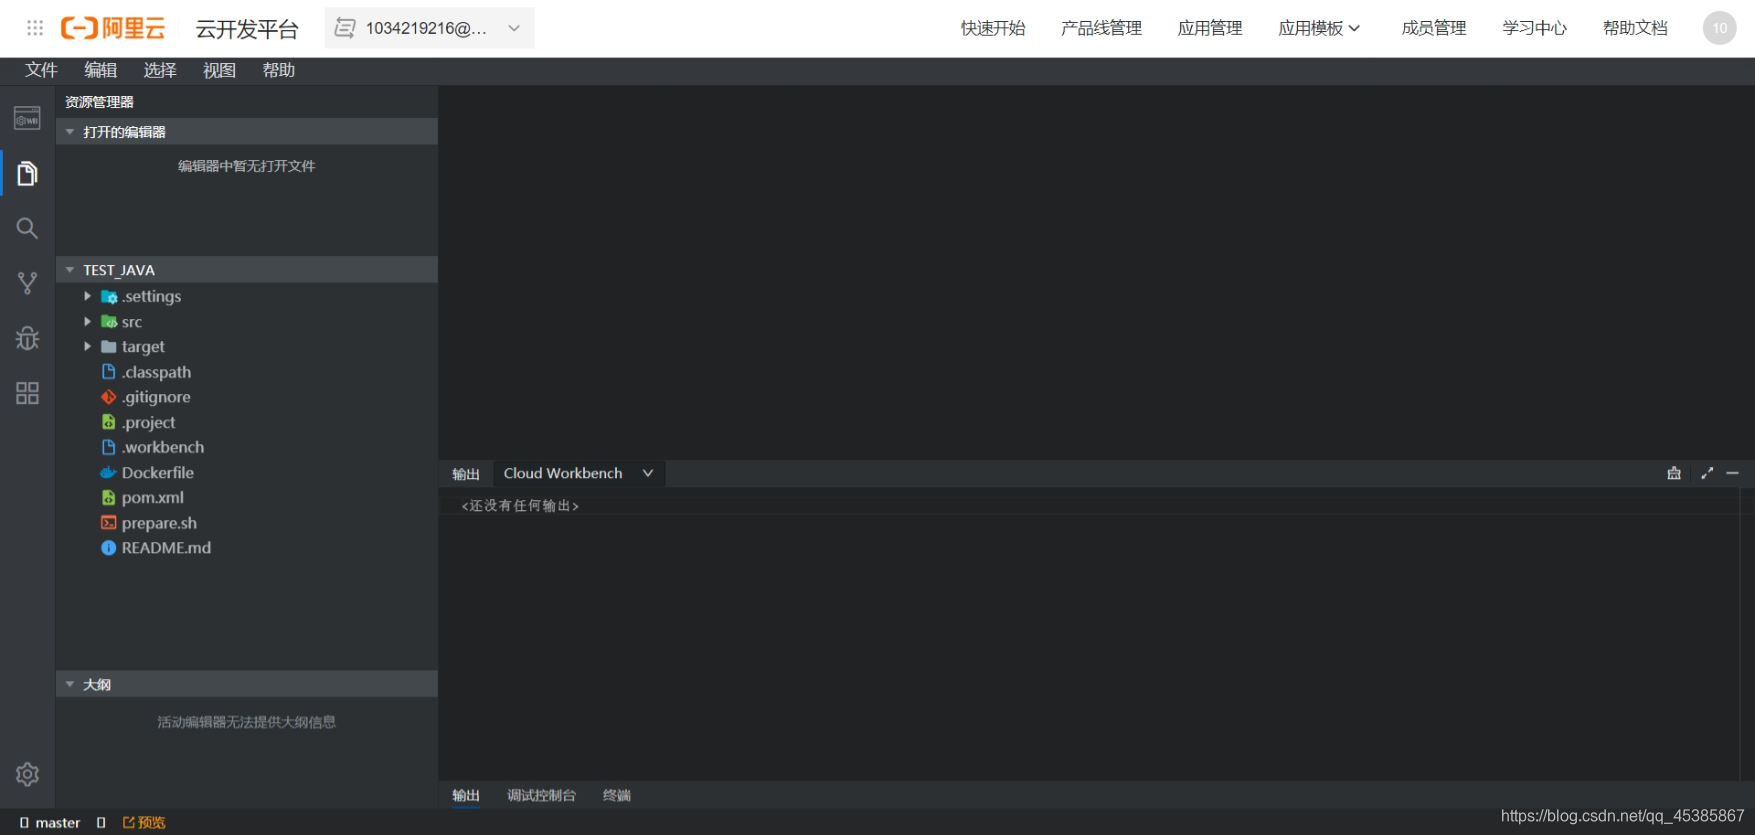
Task: Click the 云开发平台 title
Action: tap(247, 29)
